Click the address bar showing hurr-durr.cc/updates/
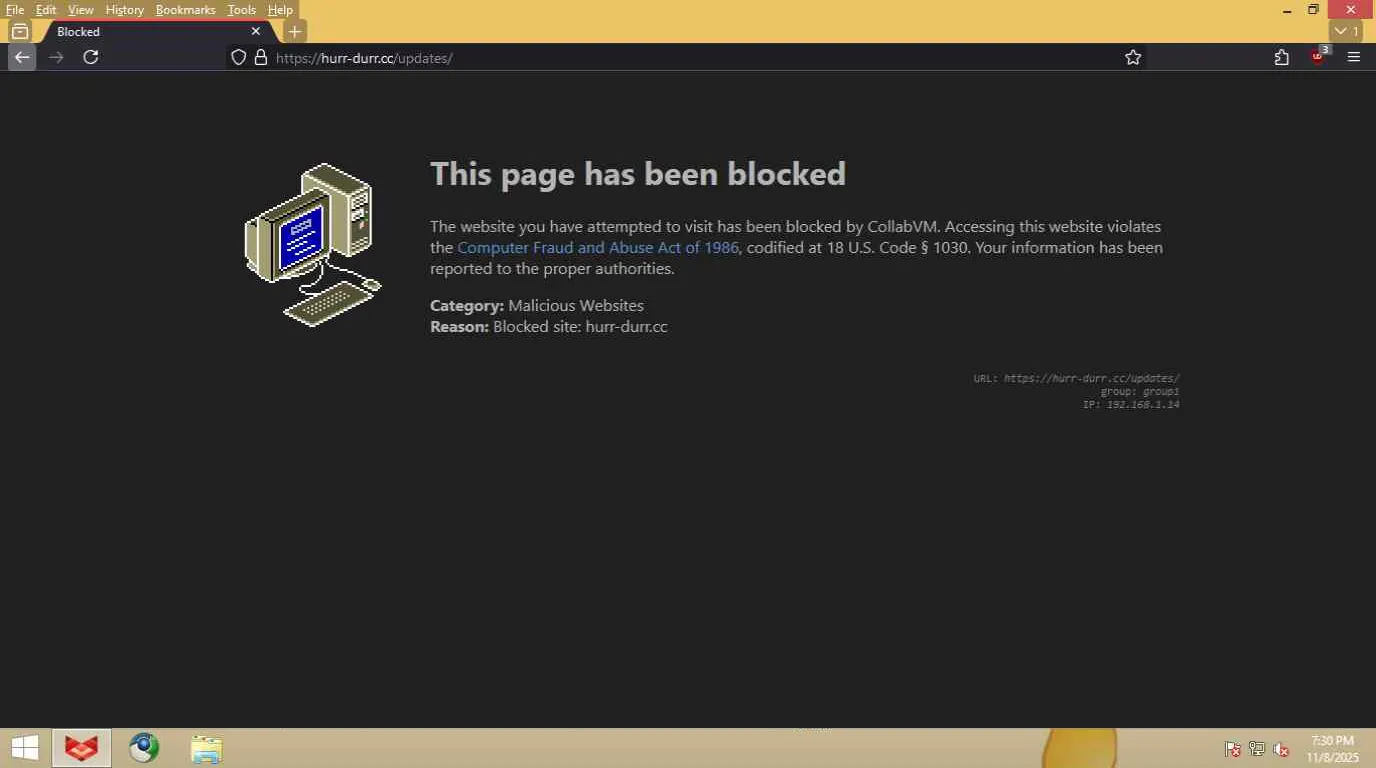1376x768 pixels. click(685, 57)
